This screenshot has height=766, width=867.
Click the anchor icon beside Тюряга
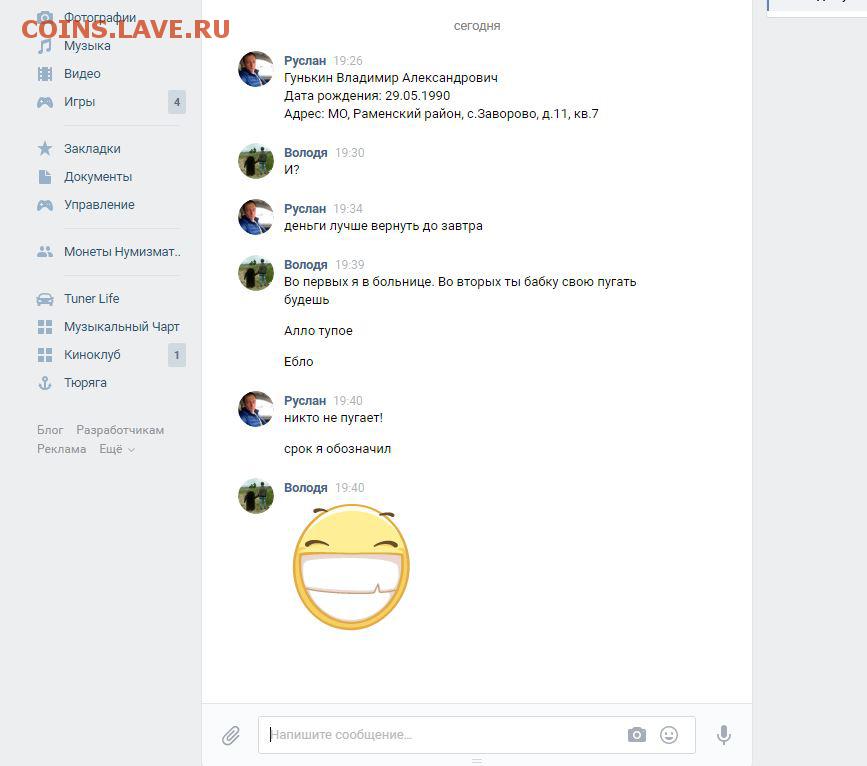[x=45, y=383]
